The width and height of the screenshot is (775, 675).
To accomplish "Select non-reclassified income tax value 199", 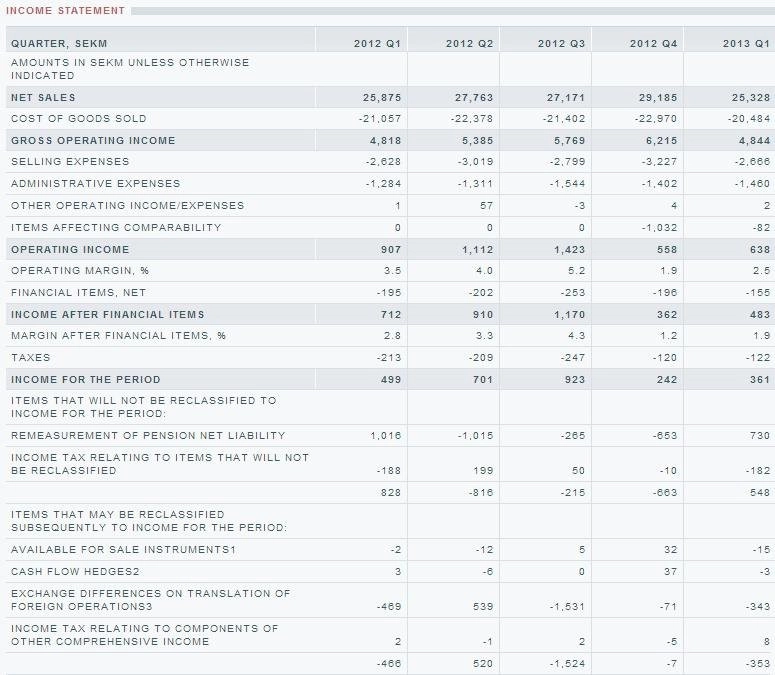I will point(483,470).
